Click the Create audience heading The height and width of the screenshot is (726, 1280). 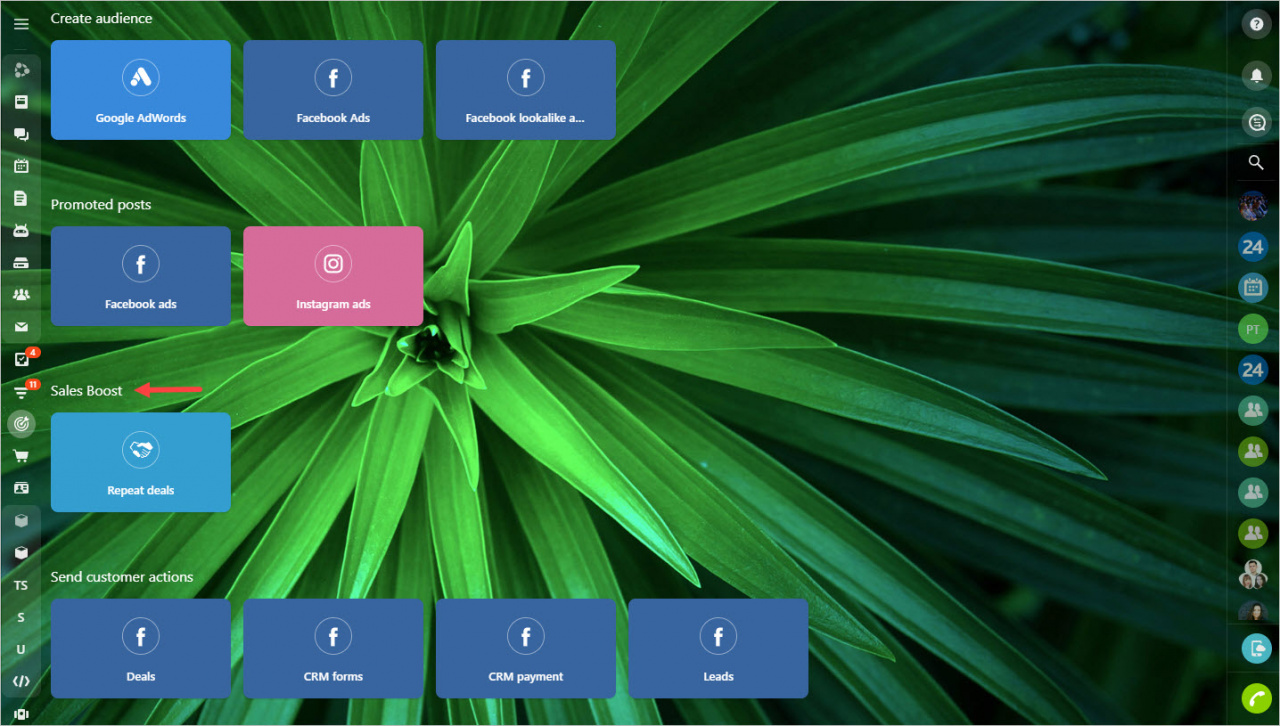pos(102,18)
